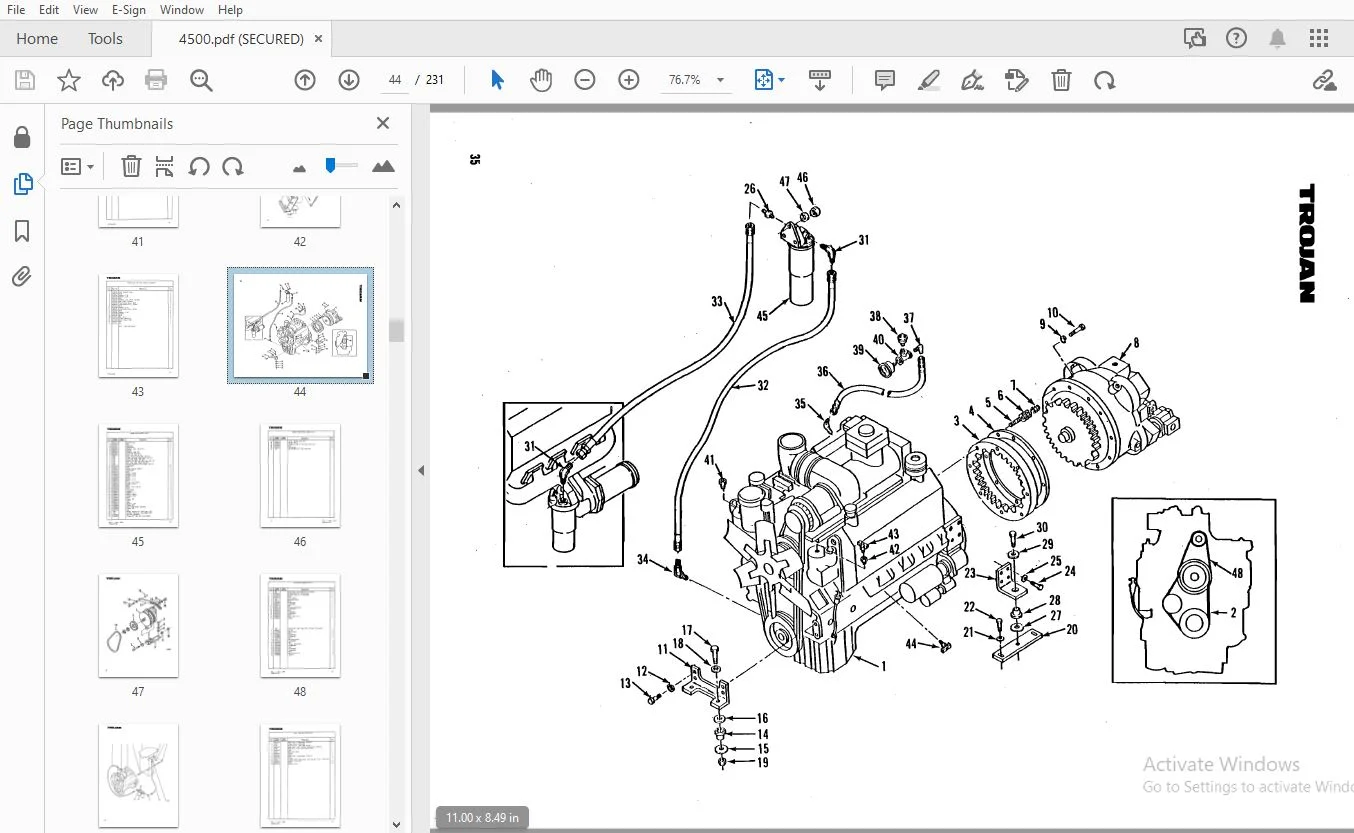Open the help question mark icon
Viewport: 1354px width, 833px height.
1236,39
